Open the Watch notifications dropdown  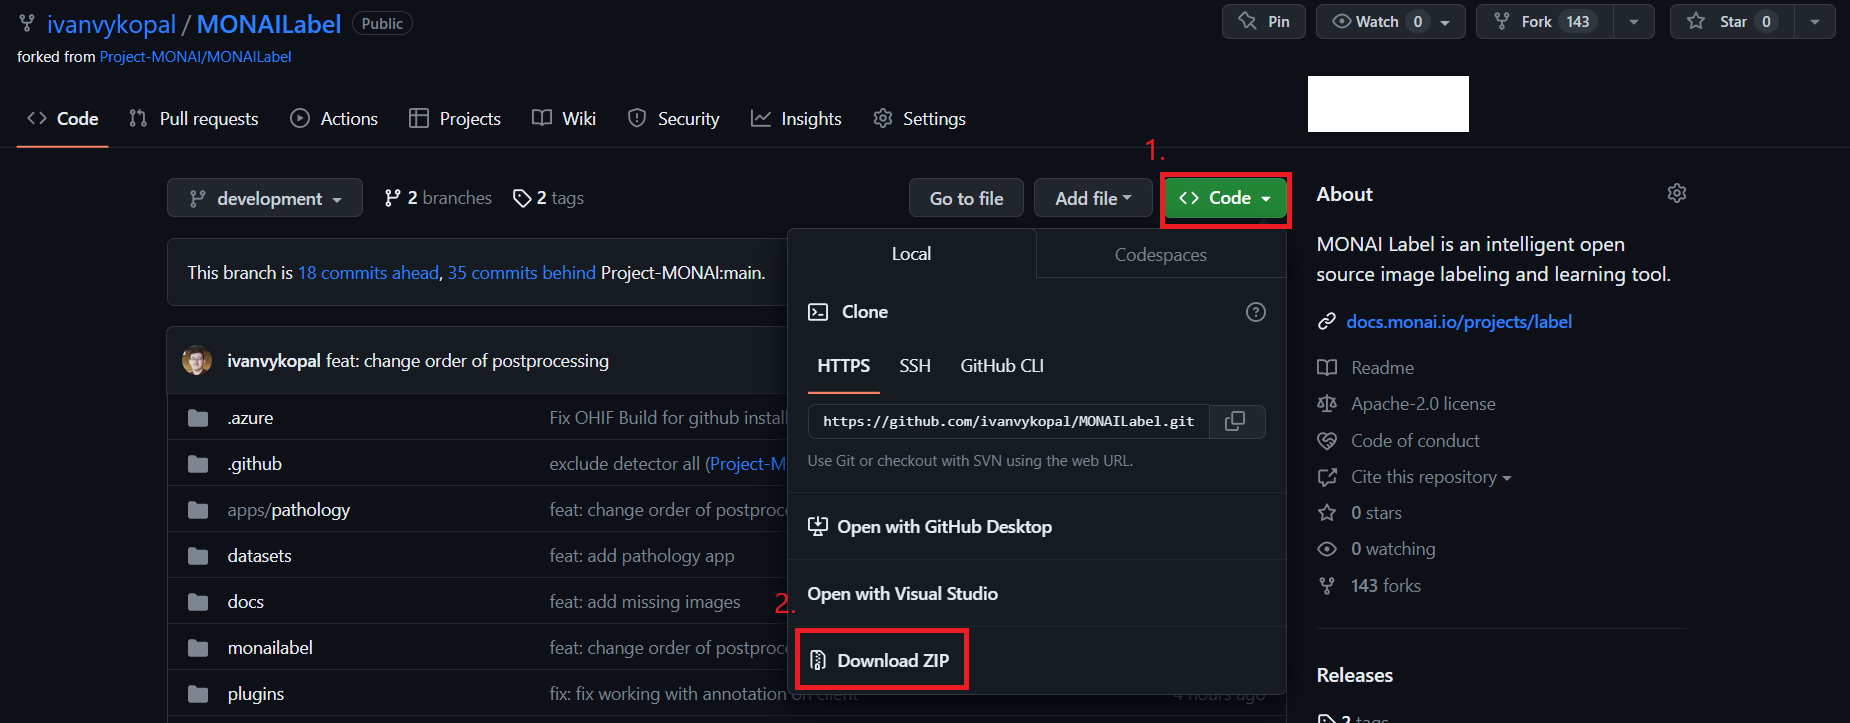point(1391,21)
